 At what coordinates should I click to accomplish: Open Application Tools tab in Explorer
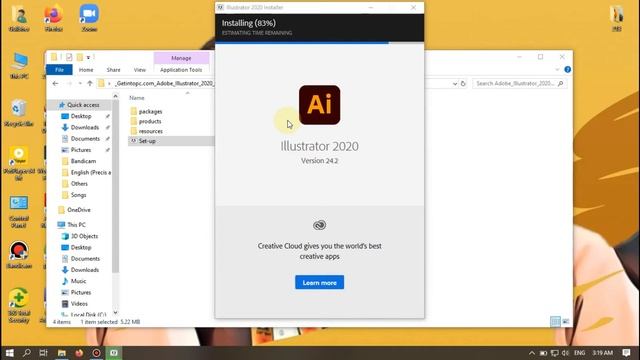point(181,70)
